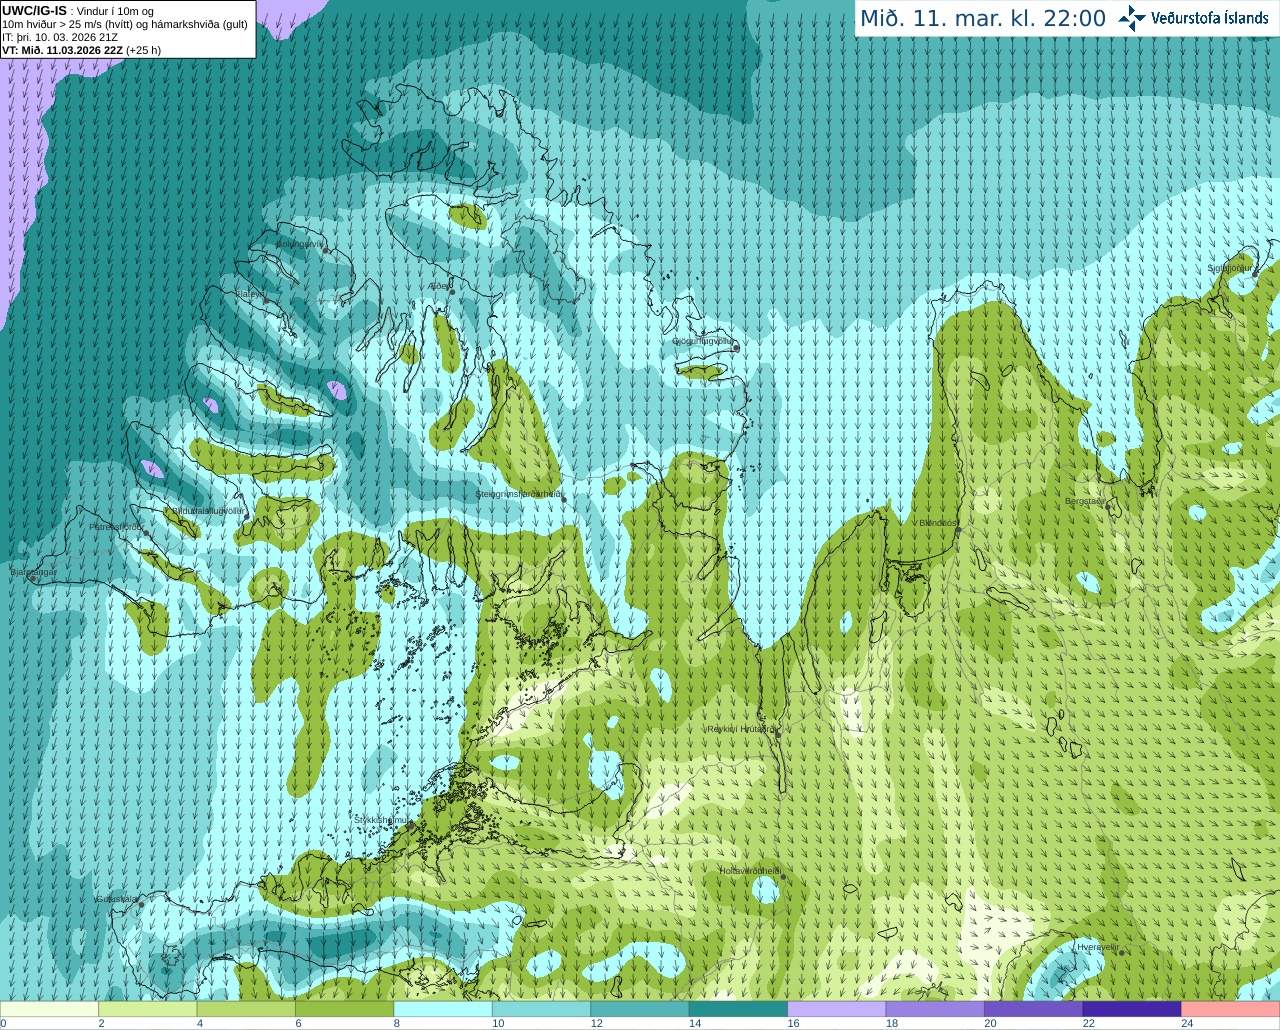
Task: Click the VT: Mið. 11.03.2026 22Z line
Action: [62, 50]
